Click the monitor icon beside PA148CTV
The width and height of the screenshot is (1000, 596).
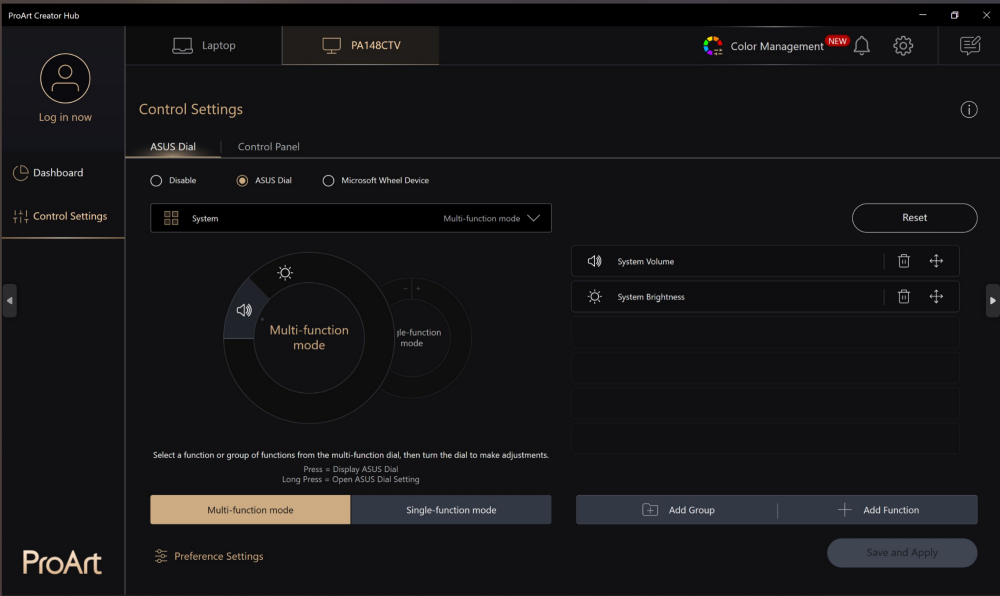coord(332,45)
